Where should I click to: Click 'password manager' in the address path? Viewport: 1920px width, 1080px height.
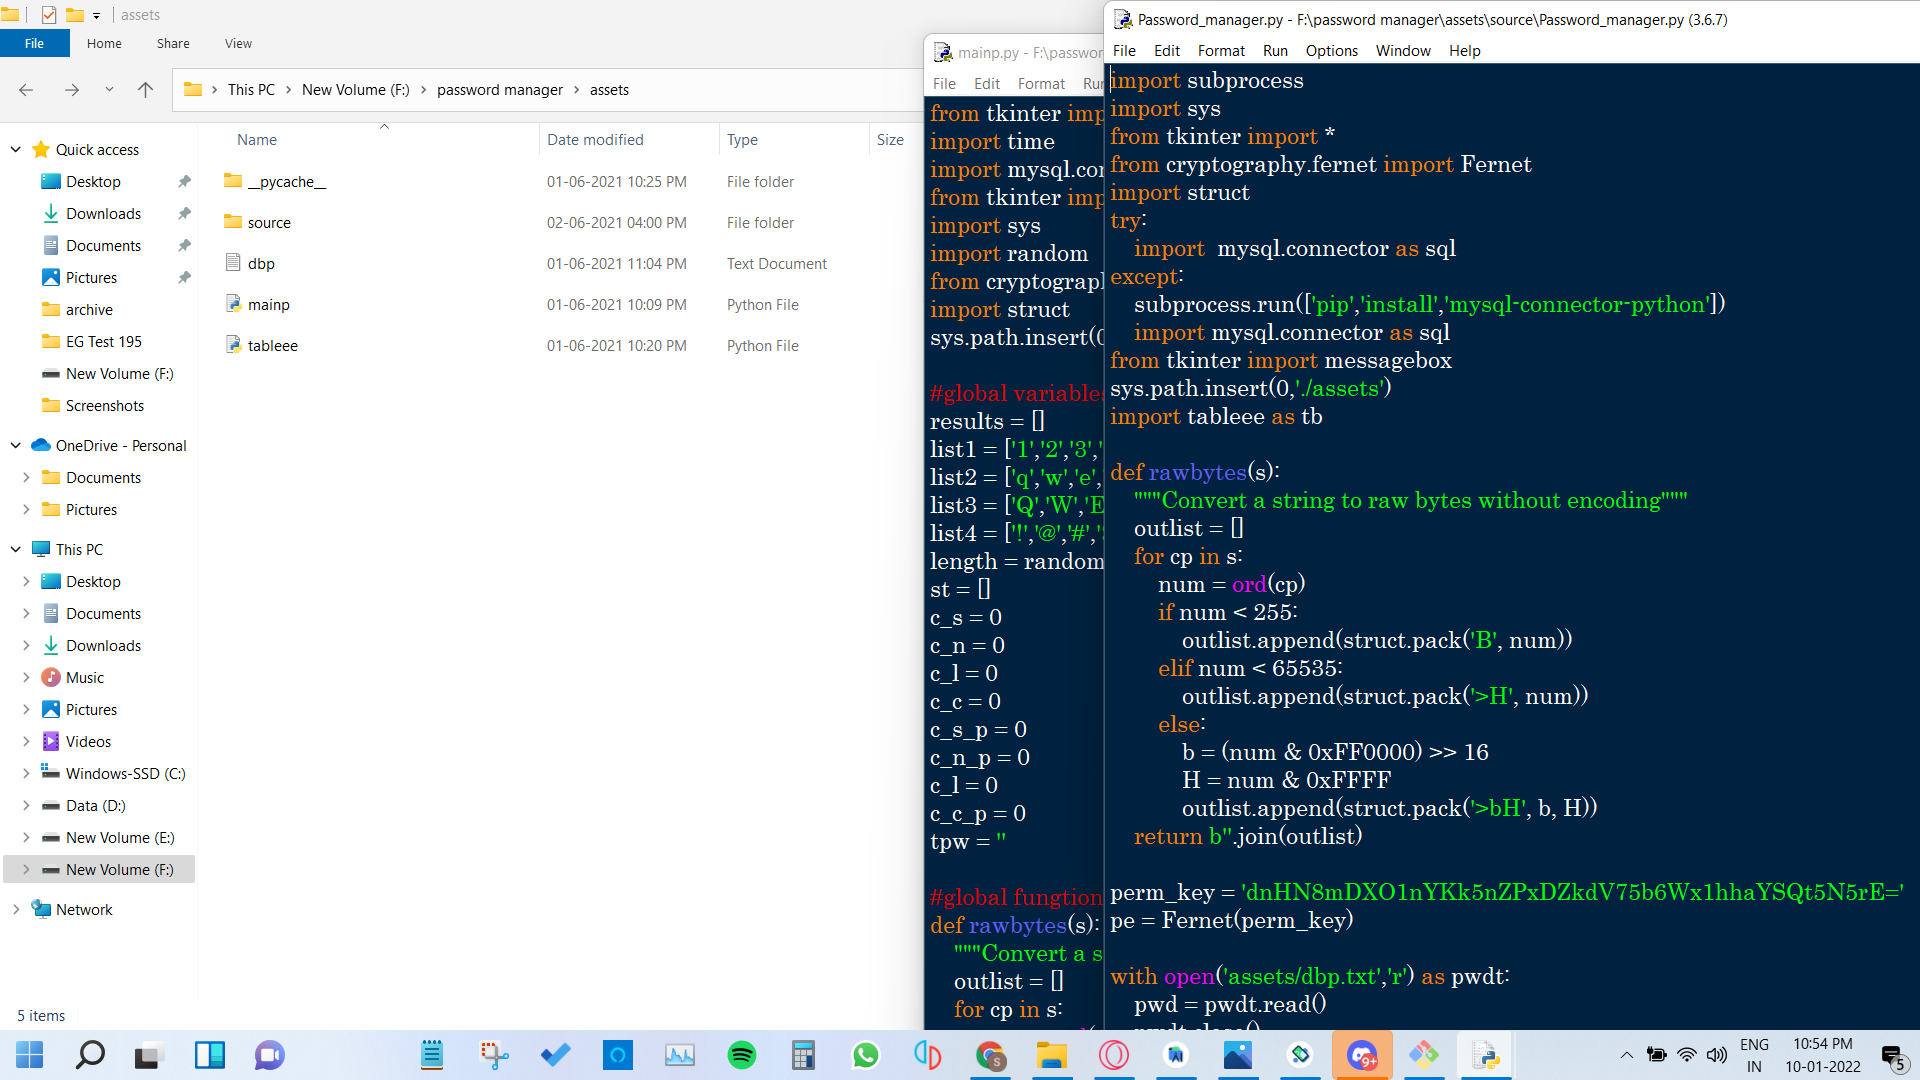499,90
